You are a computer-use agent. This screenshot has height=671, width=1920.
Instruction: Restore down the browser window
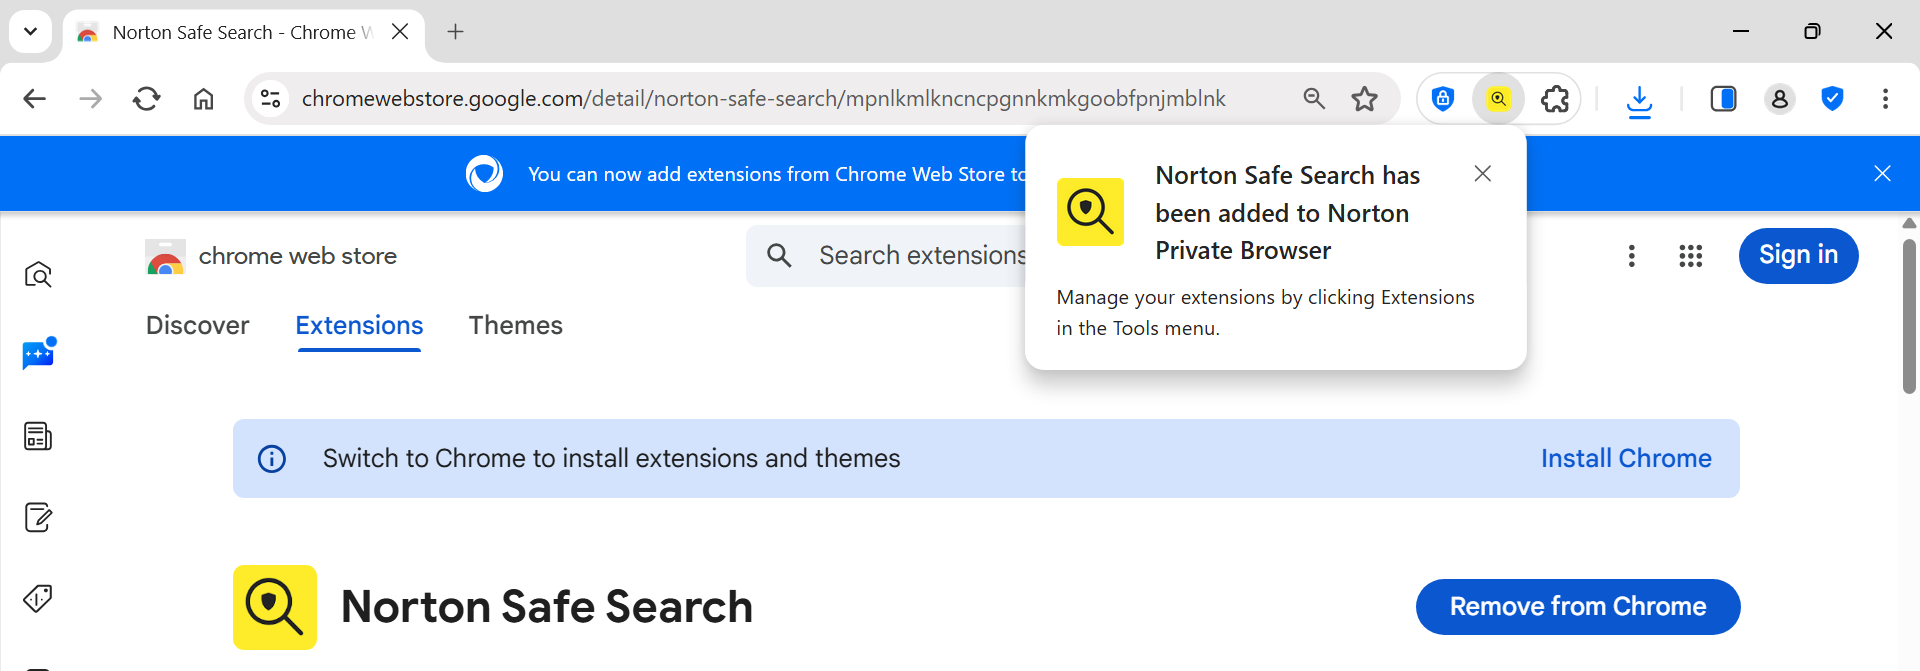(1812, 32)
